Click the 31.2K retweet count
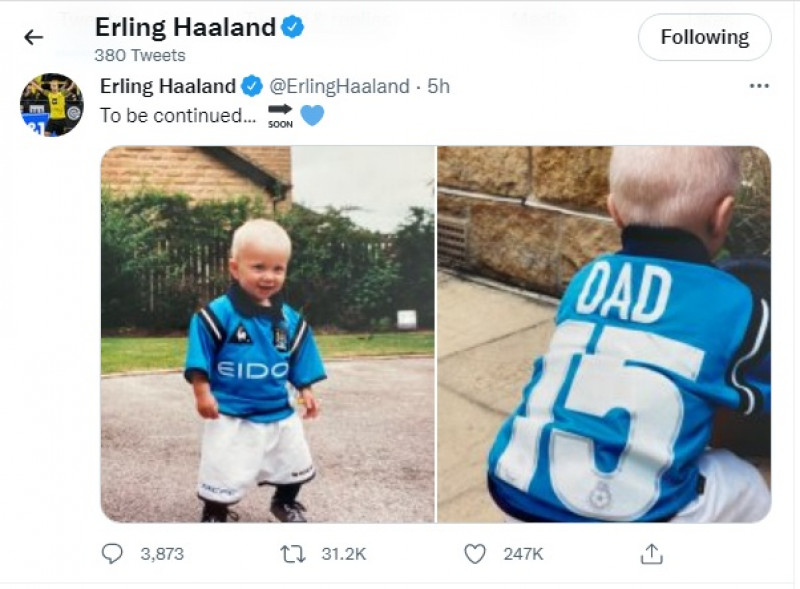The image size is (800, 589). [342, 553]
